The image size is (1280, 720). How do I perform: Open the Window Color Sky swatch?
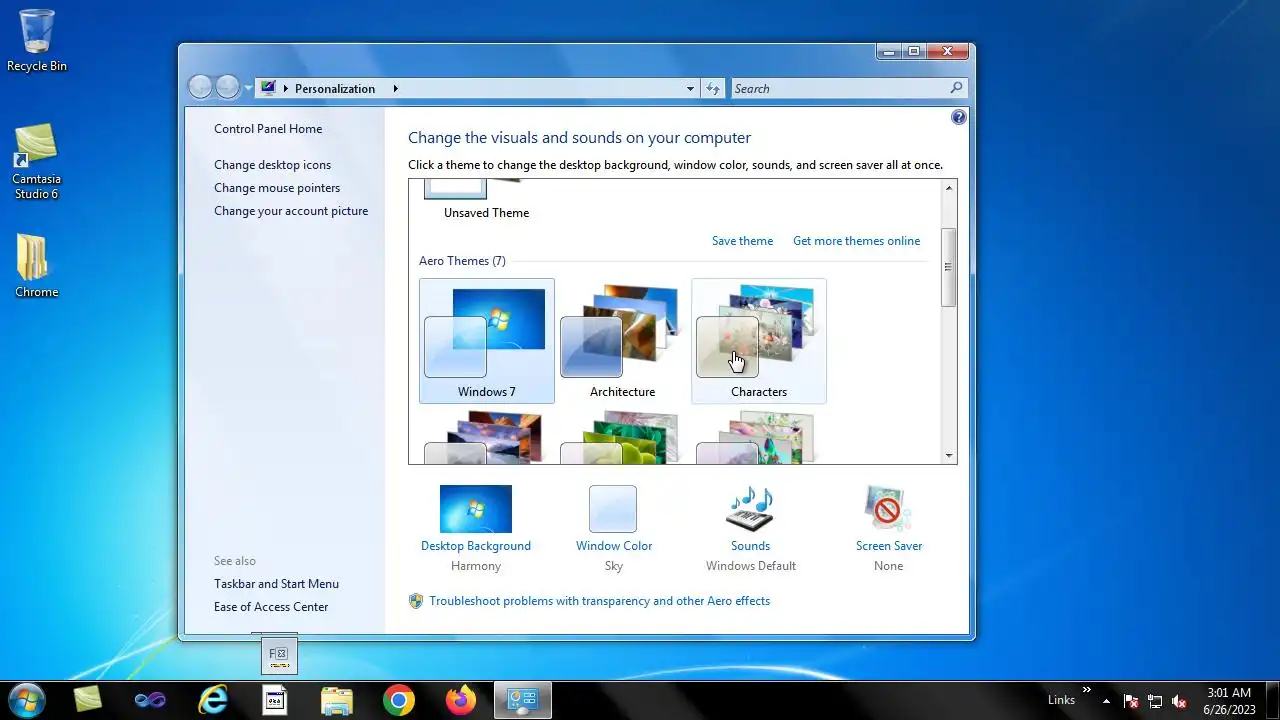point(613,509)
